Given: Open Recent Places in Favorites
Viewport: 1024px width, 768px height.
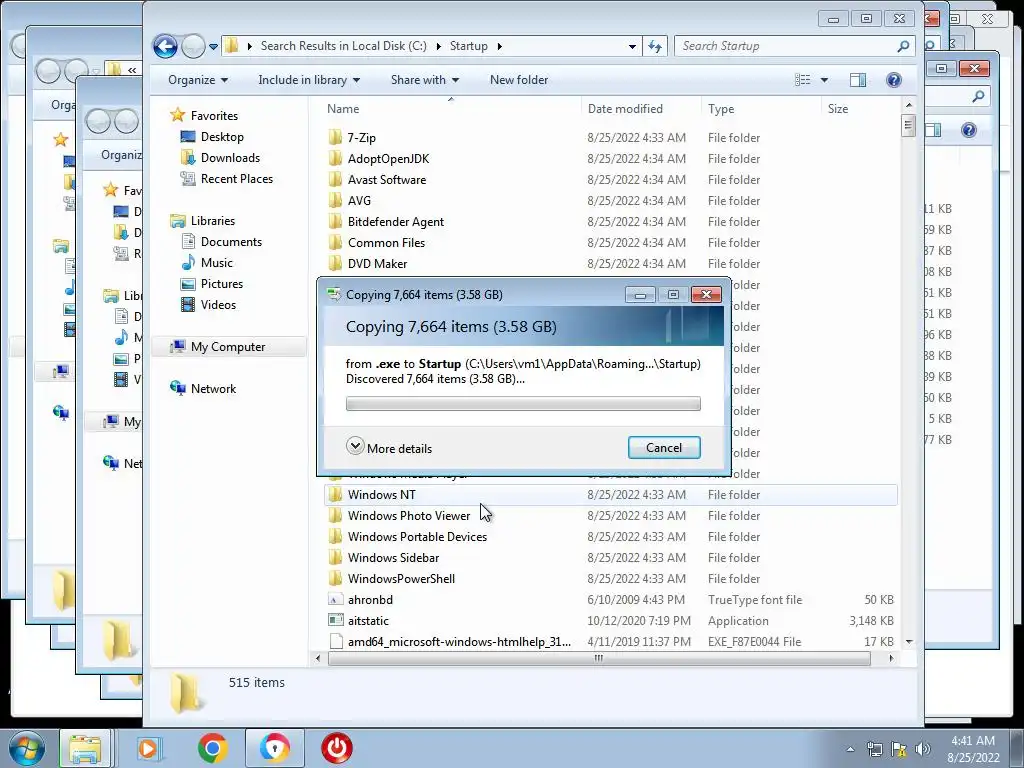Looking at the screenshot, I should pos(236,178).
